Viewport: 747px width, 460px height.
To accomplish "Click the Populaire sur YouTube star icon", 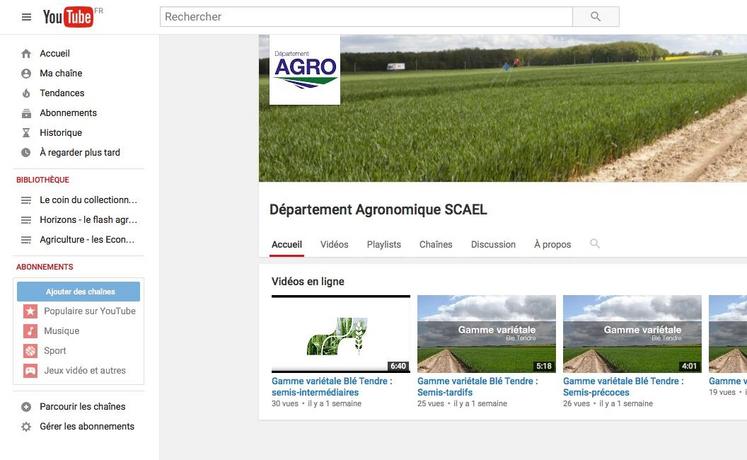I will pyautogui.click(x=30, y=311).
